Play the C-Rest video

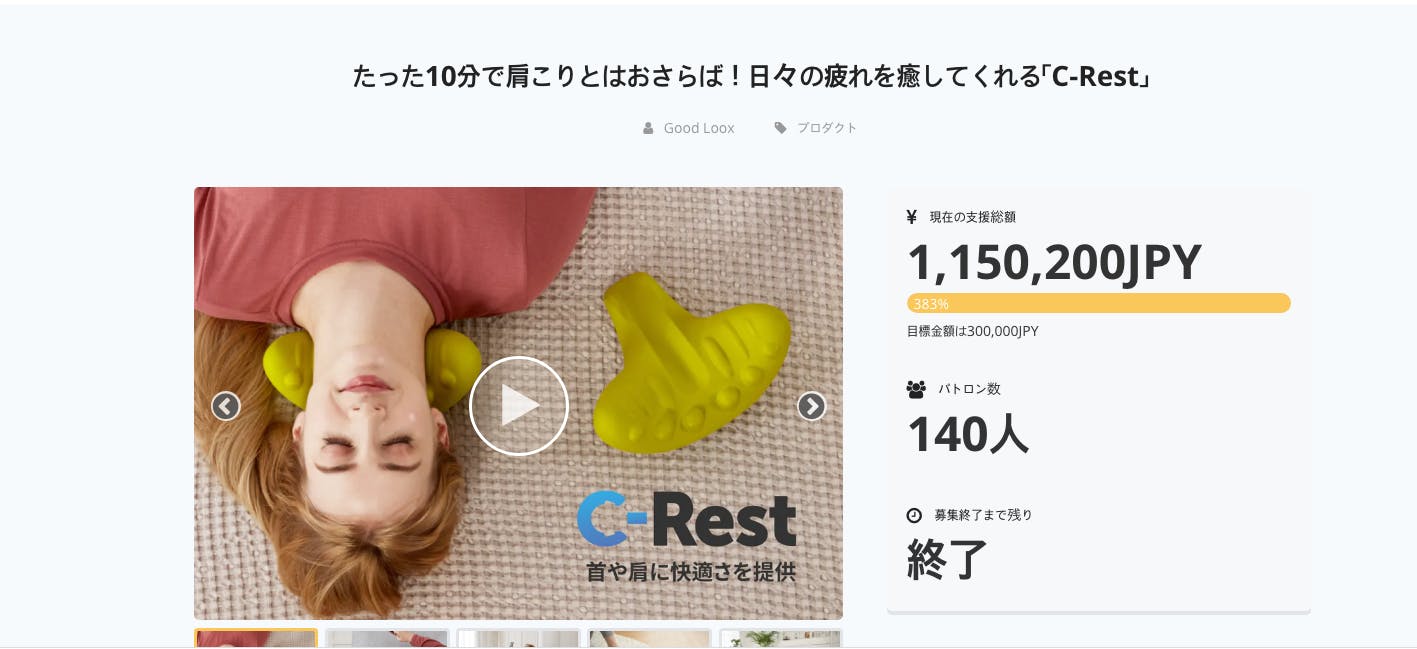point(518,406)
